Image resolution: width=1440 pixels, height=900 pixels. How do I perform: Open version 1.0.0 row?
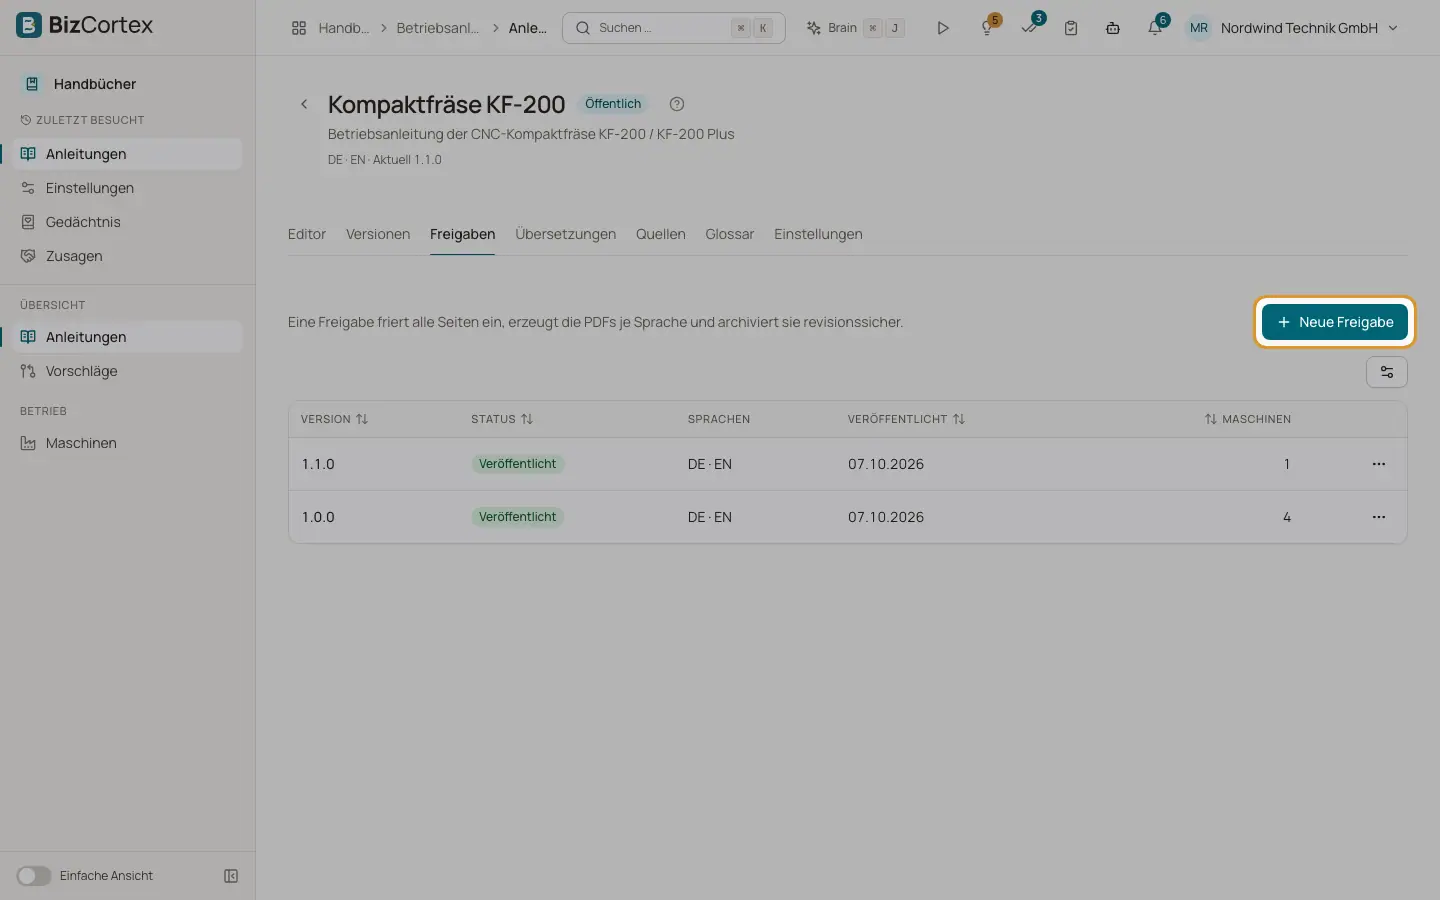[848, 517]
